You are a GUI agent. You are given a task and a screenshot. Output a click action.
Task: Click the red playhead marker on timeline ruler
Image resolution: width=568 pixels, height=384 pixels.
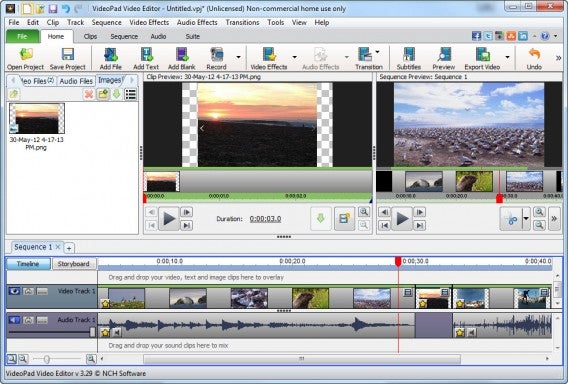398,262
